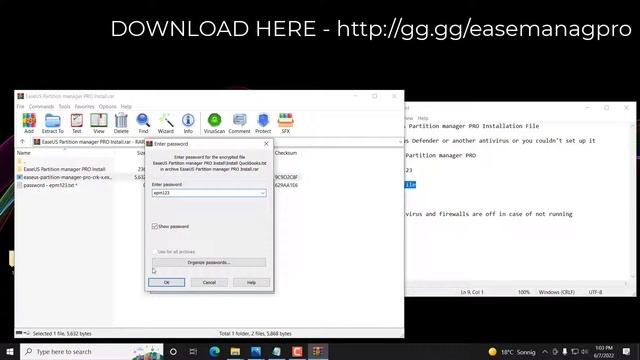
Task: Select EaseUS Partition manager PRO Install folder
Action: tap(64, 169)
